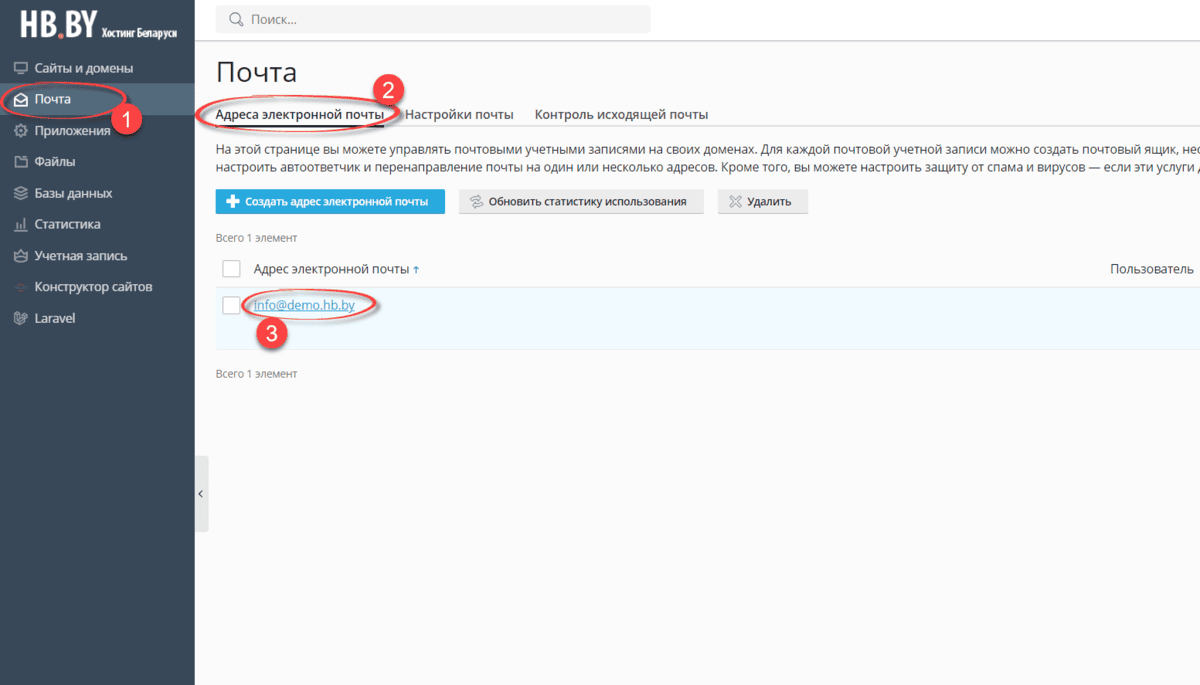Image resolution: width=1200 pixels, height=685 pixels.
Task: Open the Laravel icon in sidebar
Action: 20,318
